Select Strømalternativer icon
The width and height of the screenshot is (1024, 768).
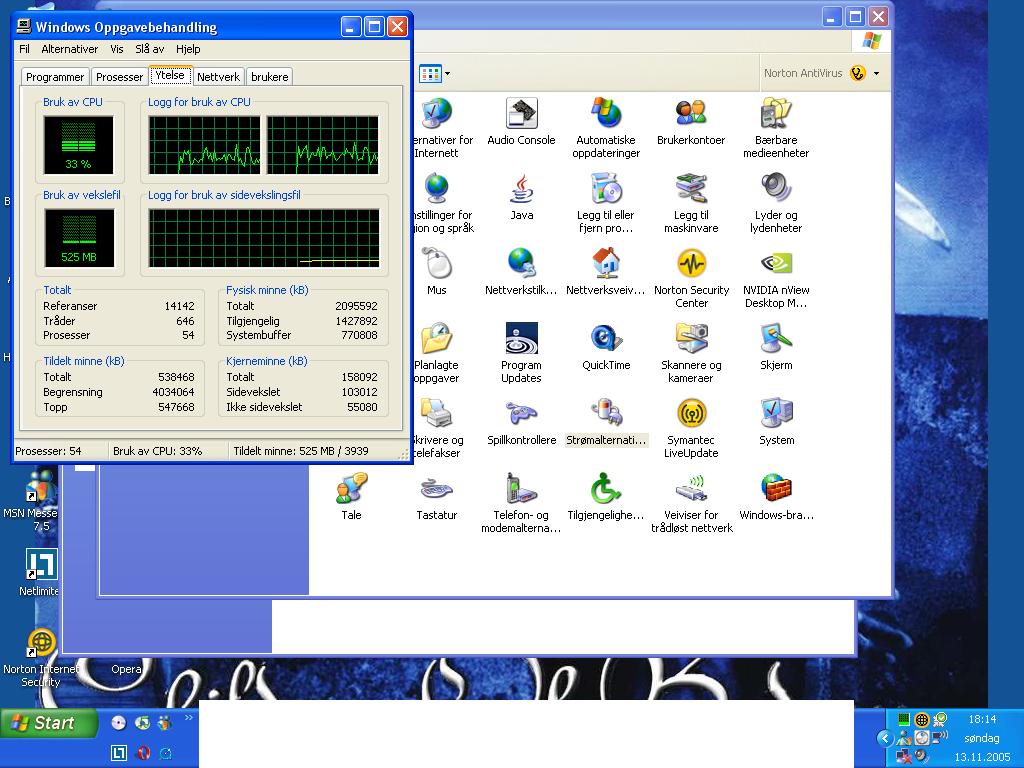(606, 423)
